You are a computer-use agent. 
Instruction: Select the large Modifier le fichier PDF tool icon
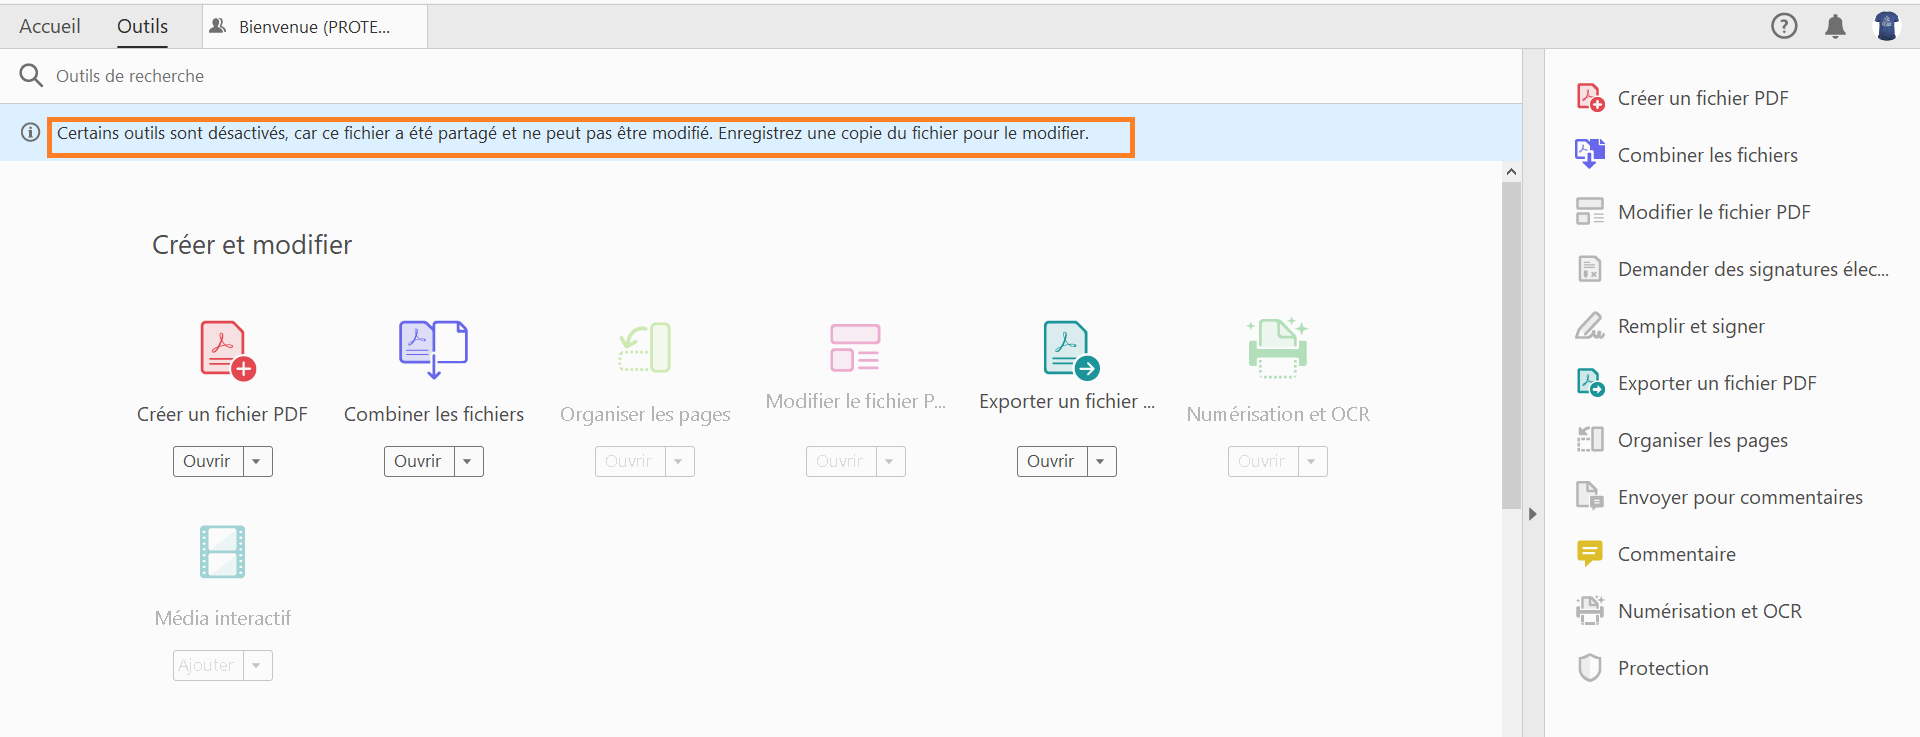click(x=855, y=347)
